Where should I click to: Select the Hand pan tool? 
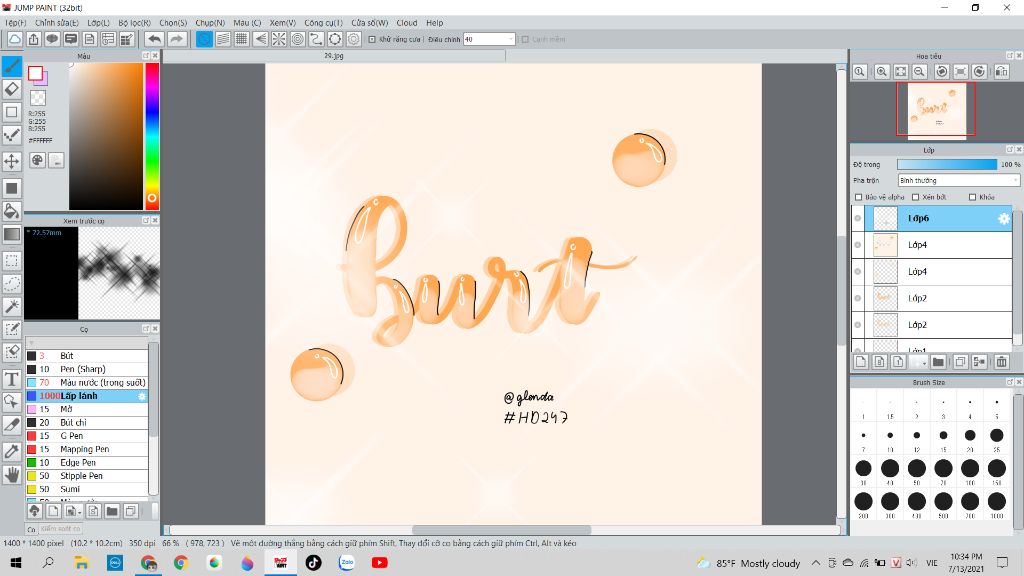click(x=12, y=474)
